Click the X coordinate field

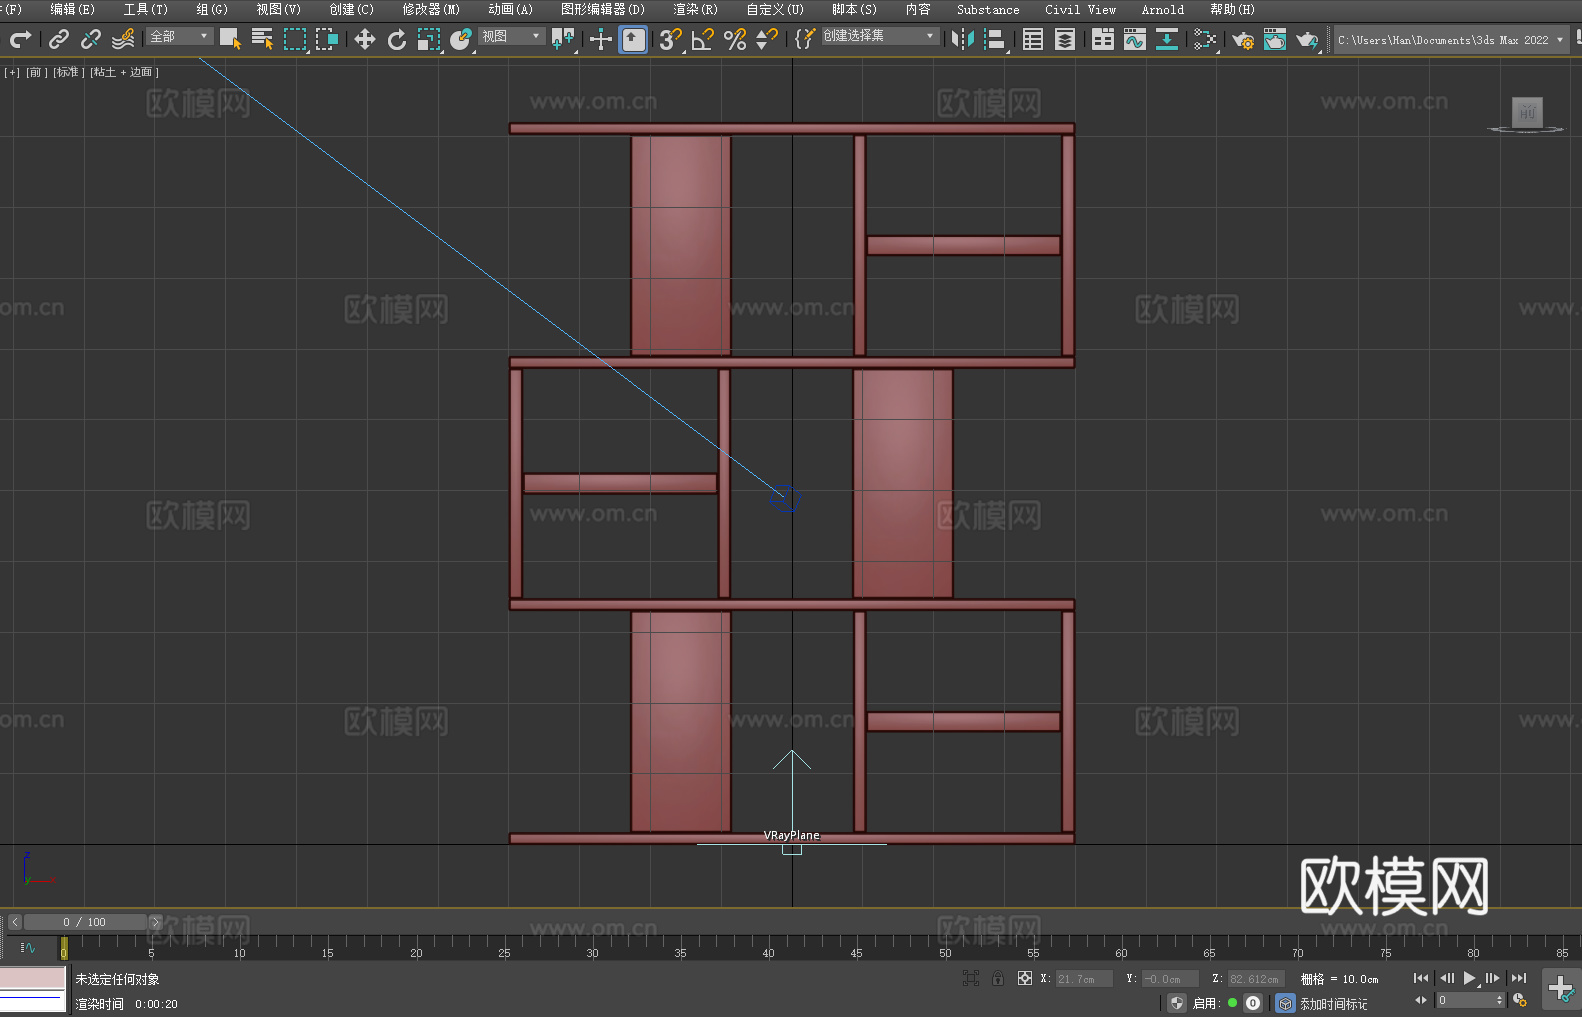pyautogui.click(x=1084, y=979)
